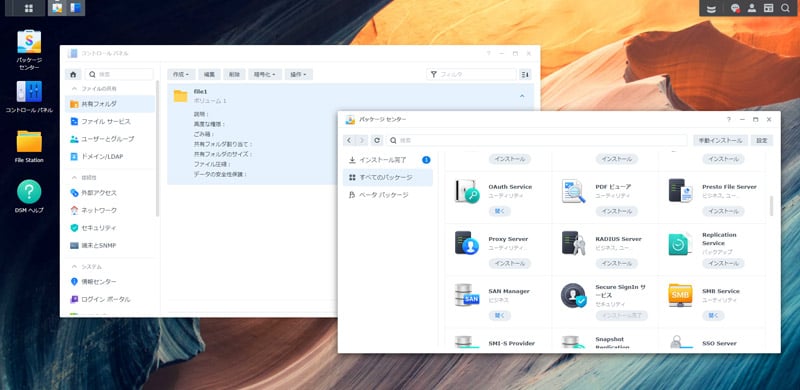Open Package Center help question mark

(x=729, y=119)
